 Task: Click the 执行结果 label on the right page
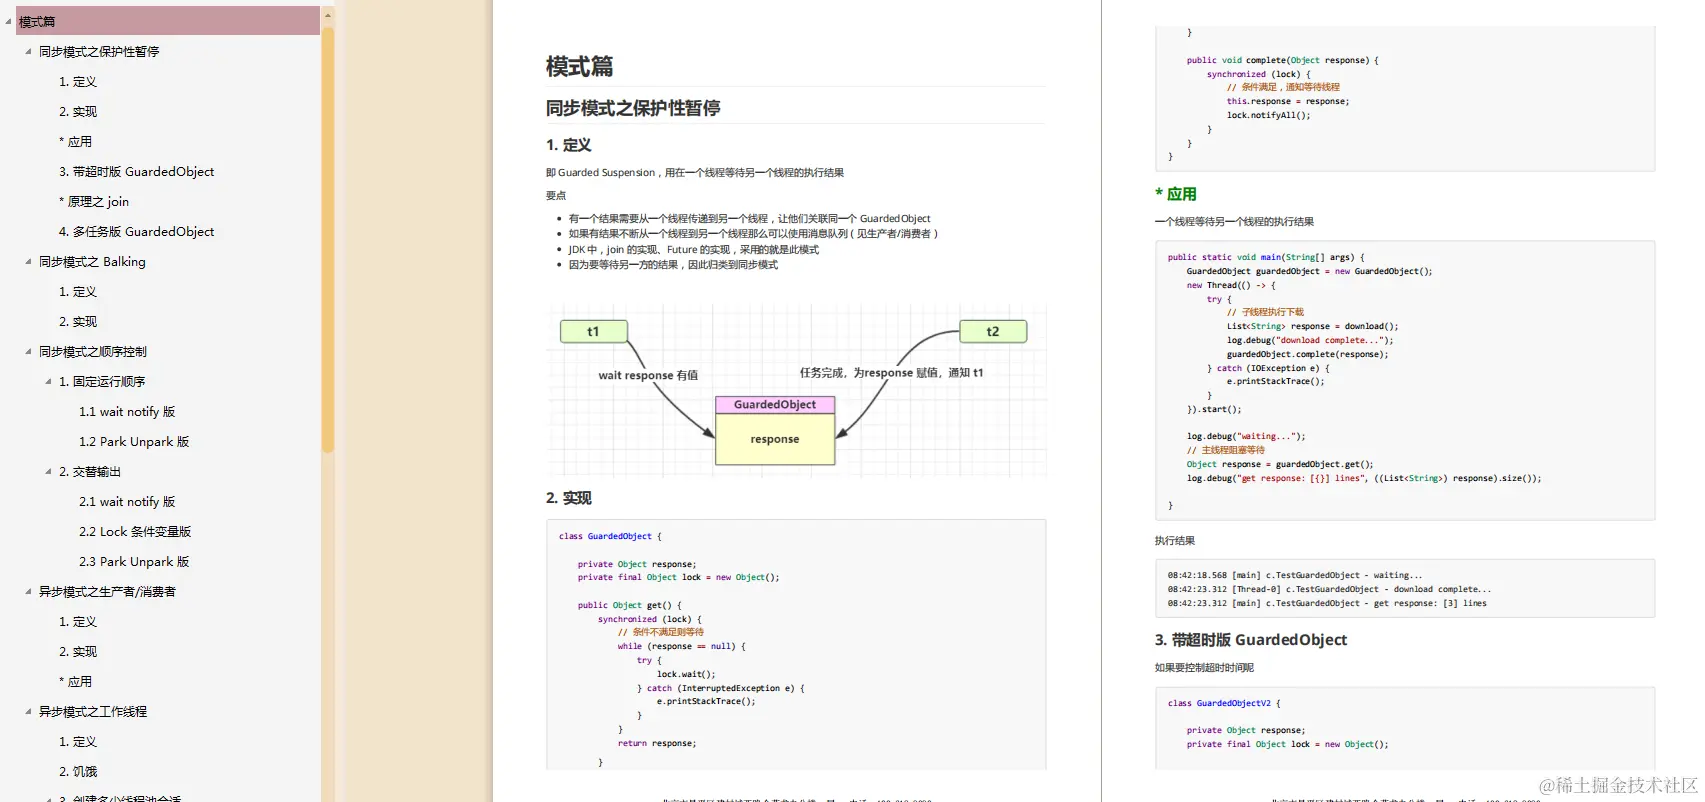click(1175, 540)
